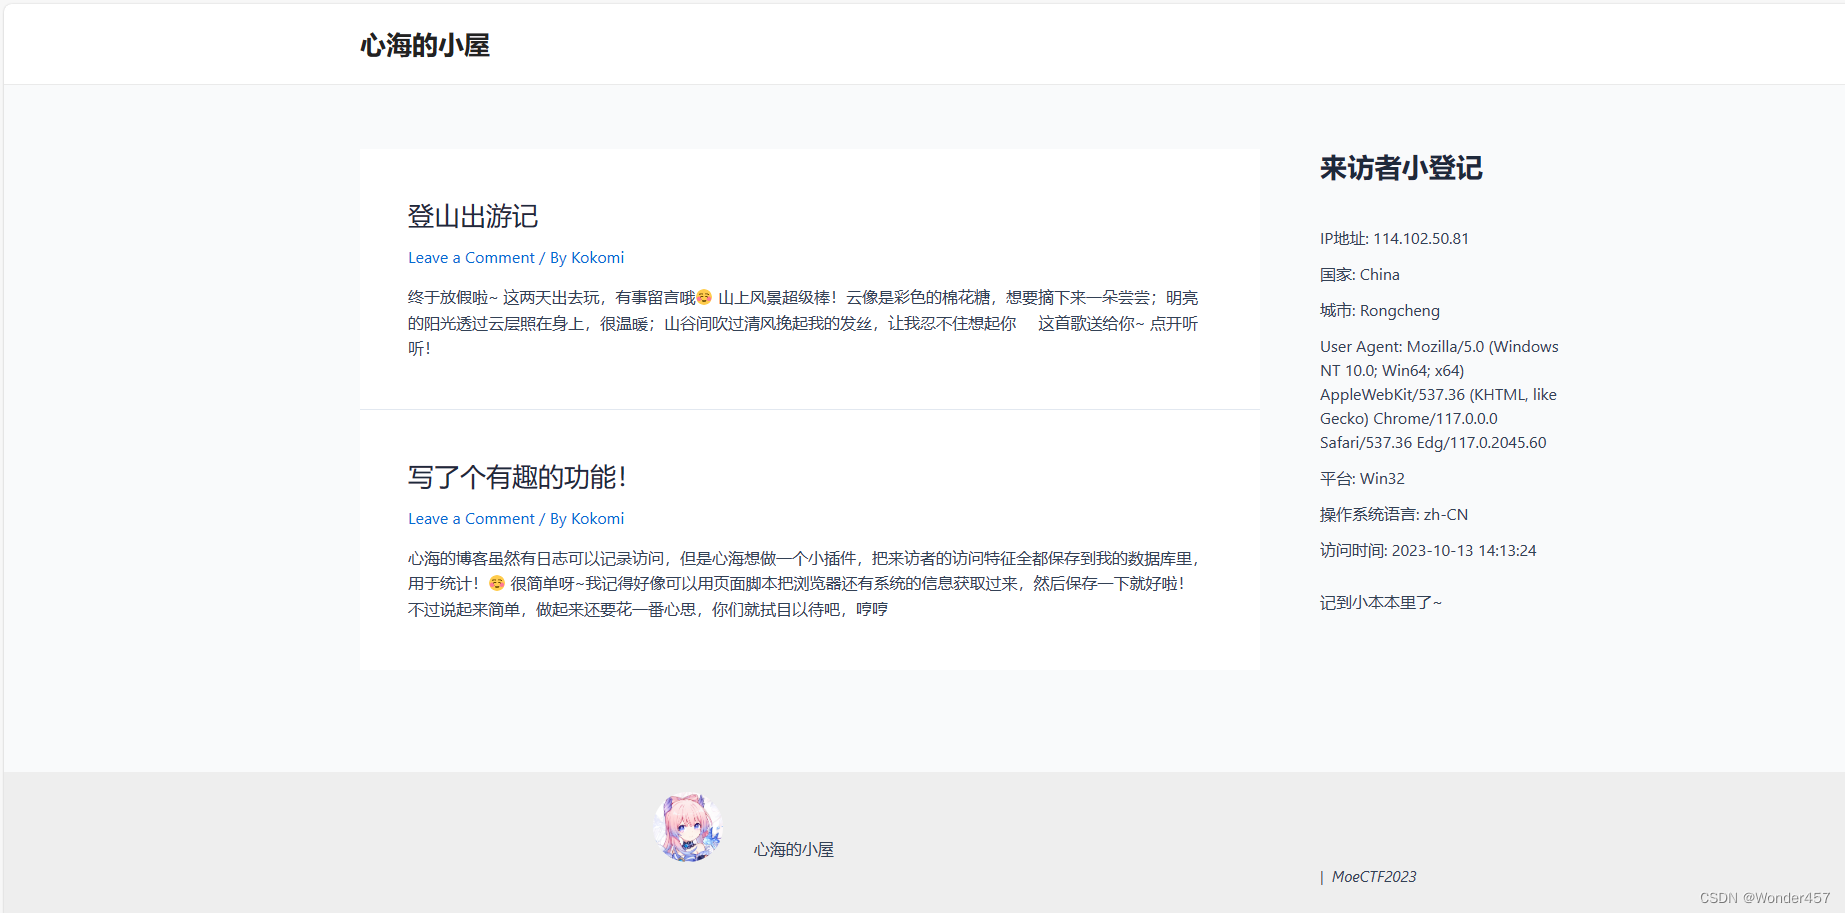Open the 登山出游记 blog post
Image resolution: width=1845 pixels, height=913 pixels.
click(472, 216)
